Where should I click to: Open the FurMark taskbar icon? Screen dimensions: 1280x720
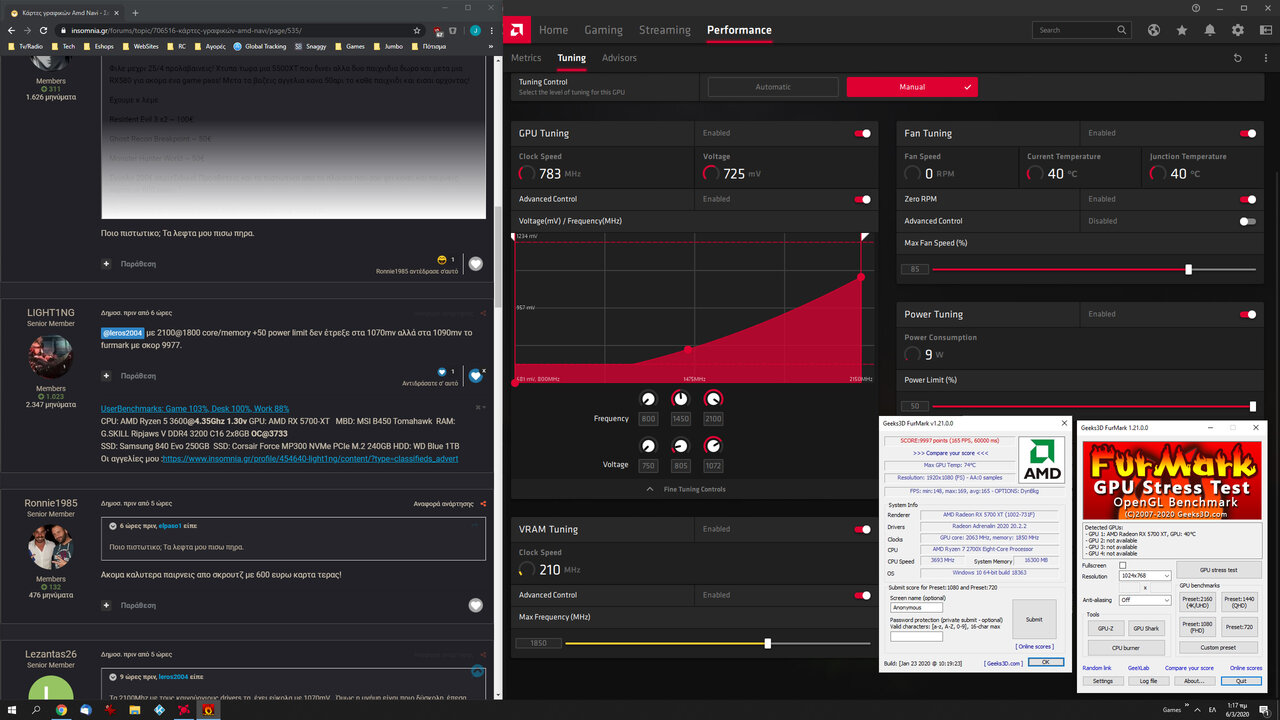click(x=207, y=710)
